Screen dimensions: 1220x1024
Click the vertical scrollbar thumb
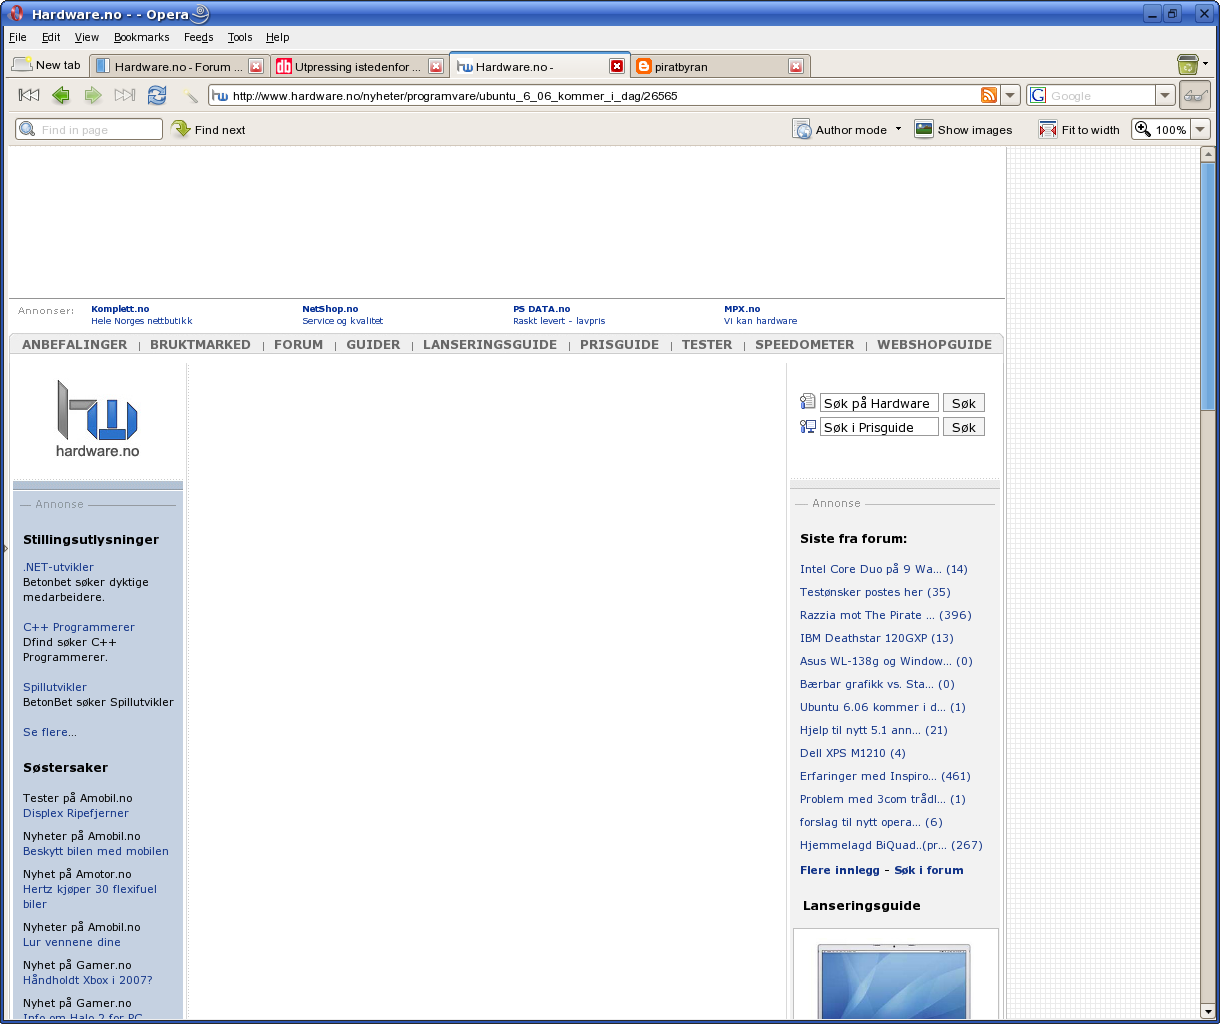(1208, 285)
